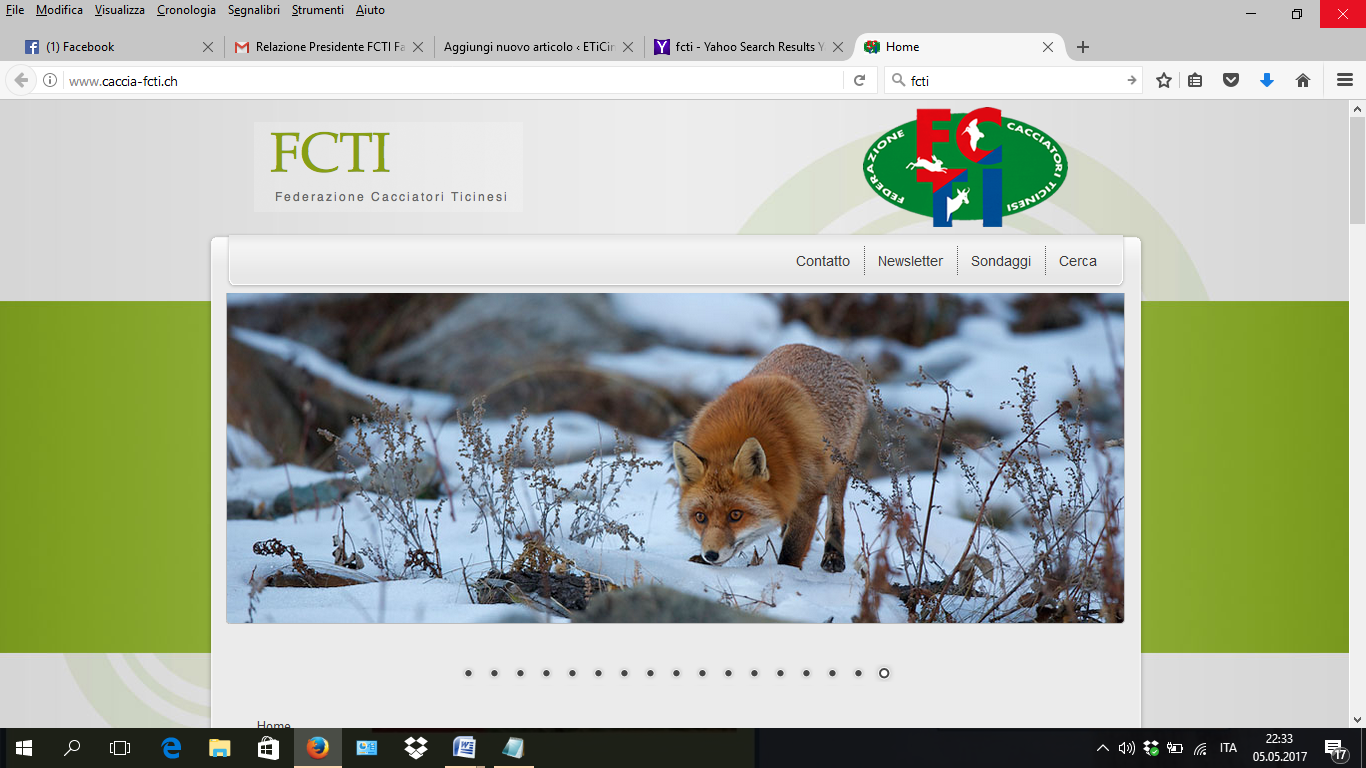Screen dimensions: 1366x768
Task: Go to Firefox home page icon
Action: [1303, 81]
